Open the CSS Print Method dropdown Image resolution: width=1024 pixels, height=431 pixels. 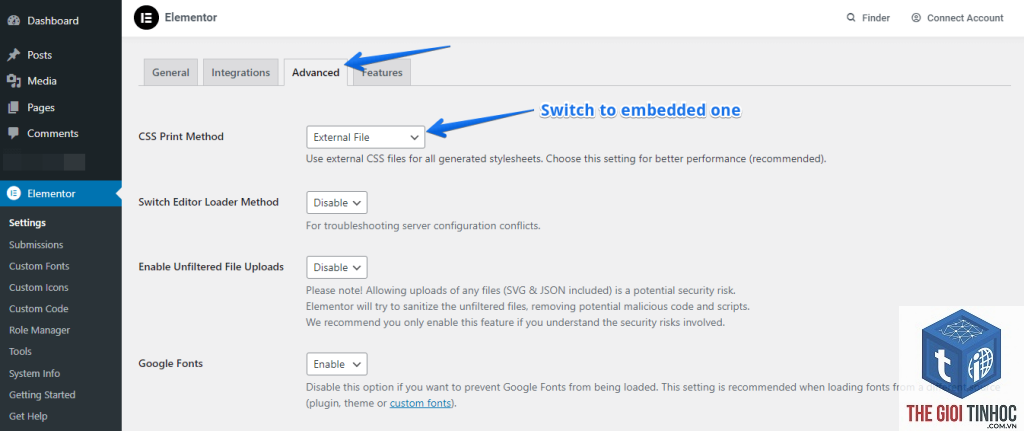[366, 137]
